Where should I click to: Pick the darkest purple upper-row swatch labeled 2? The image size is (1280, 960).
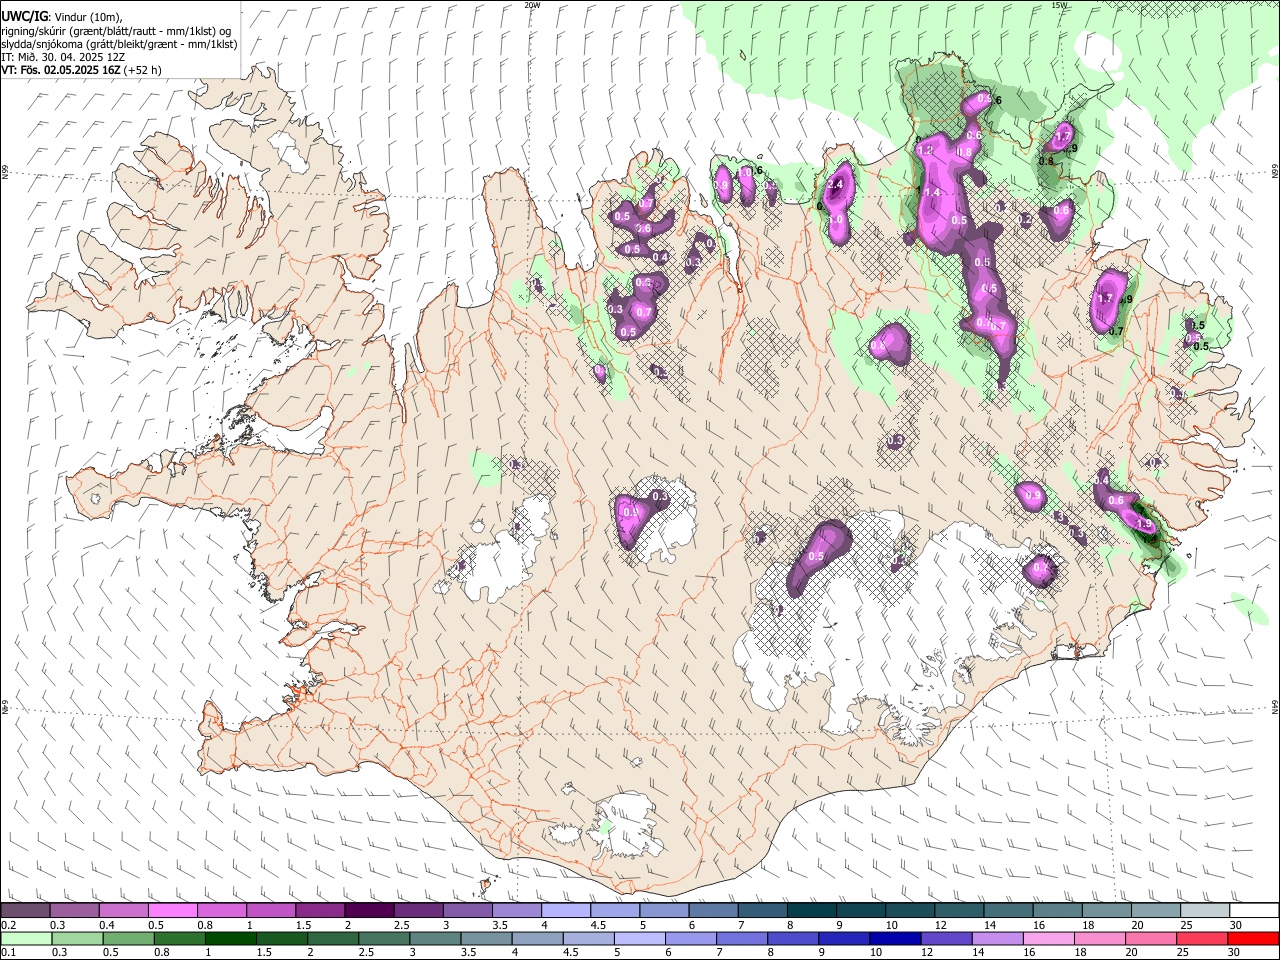tap(369, 910)
